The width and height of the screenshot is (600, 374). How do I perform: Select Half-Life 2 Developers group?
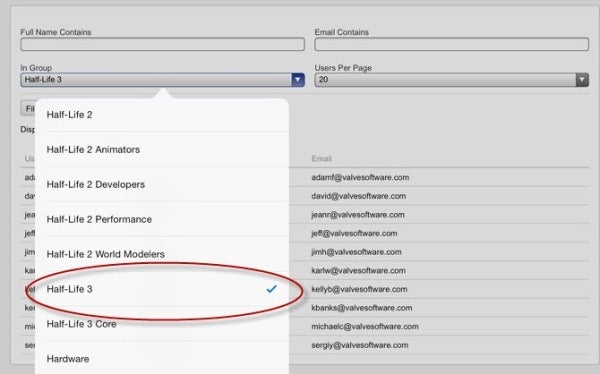click(162, 184)
